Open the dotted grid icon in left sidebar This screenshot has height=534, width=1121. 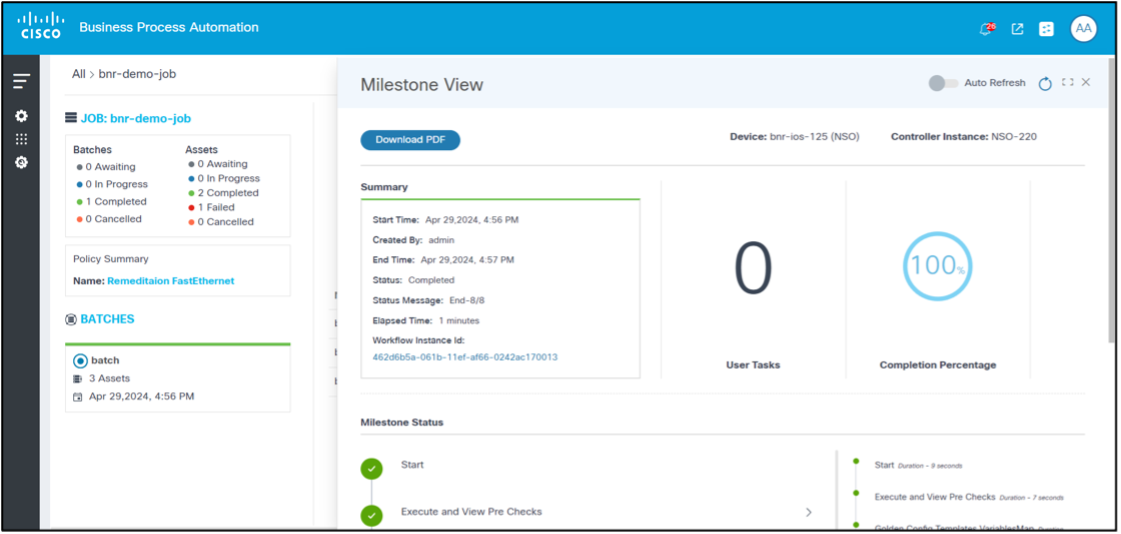(21, 139)
